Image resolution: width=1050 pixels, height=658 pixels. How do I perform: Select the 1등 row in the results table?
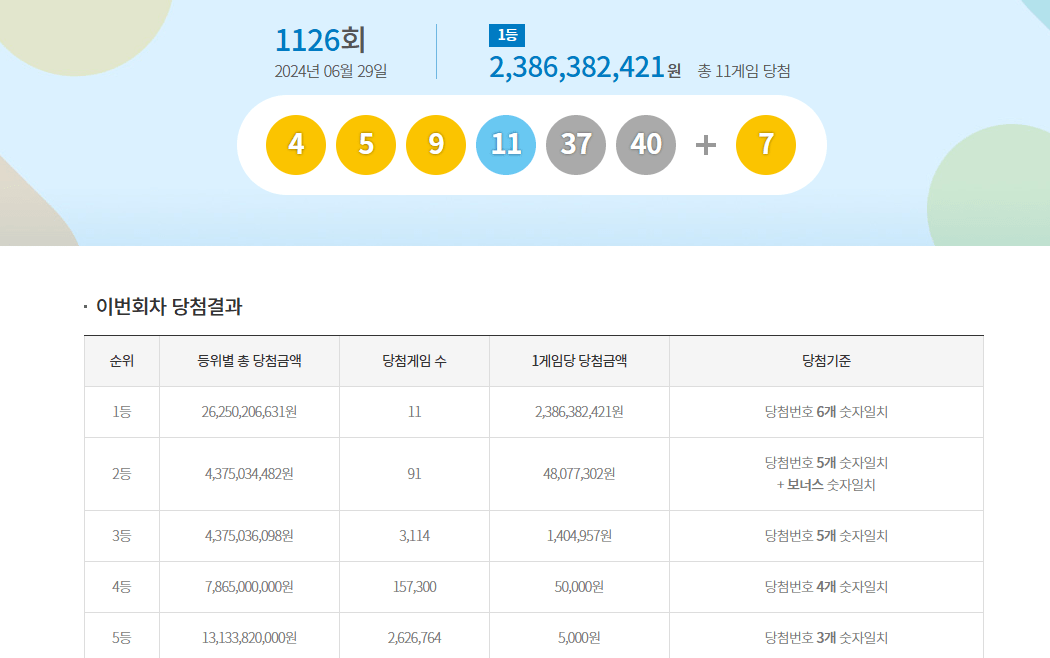pyautogui.click(x=120, y=412)
